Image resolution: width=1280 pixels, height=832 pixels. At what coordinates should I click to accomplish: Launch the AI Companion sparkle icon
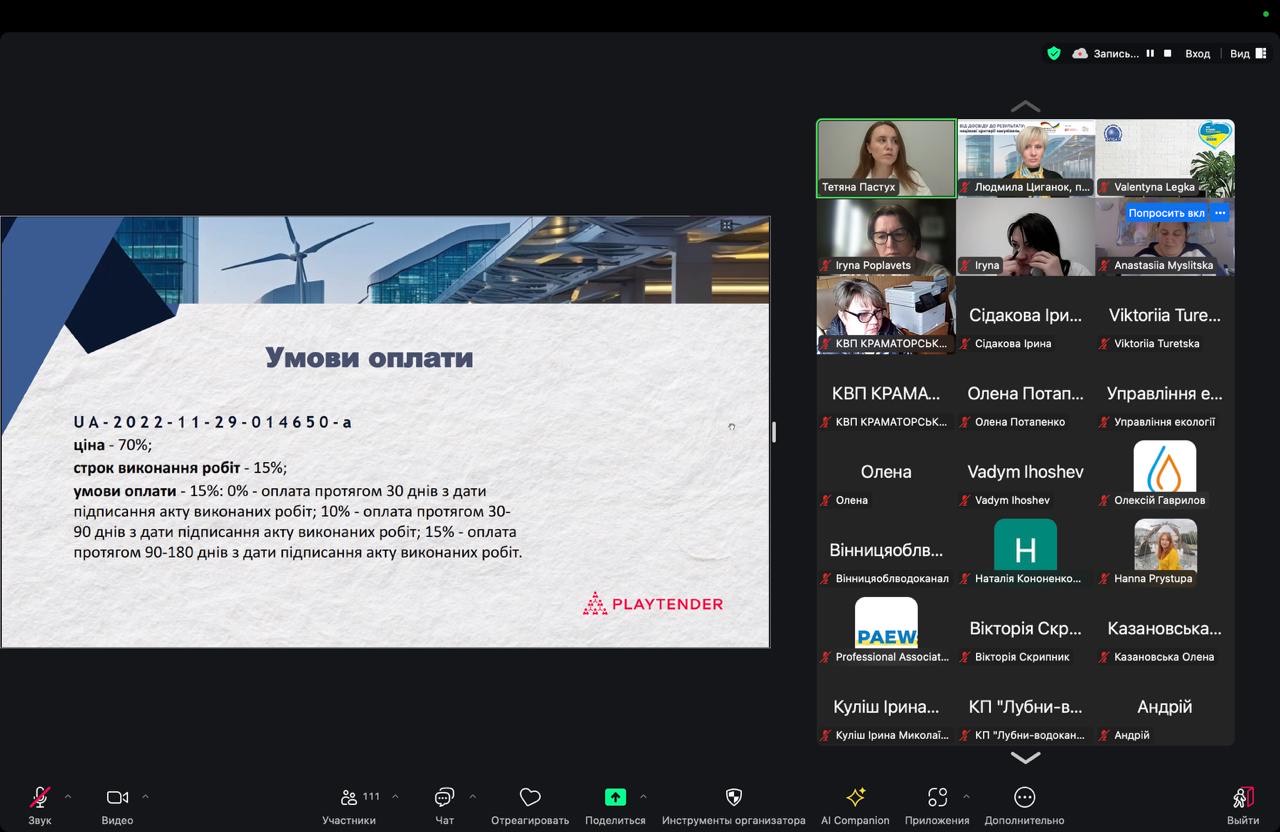855,797
